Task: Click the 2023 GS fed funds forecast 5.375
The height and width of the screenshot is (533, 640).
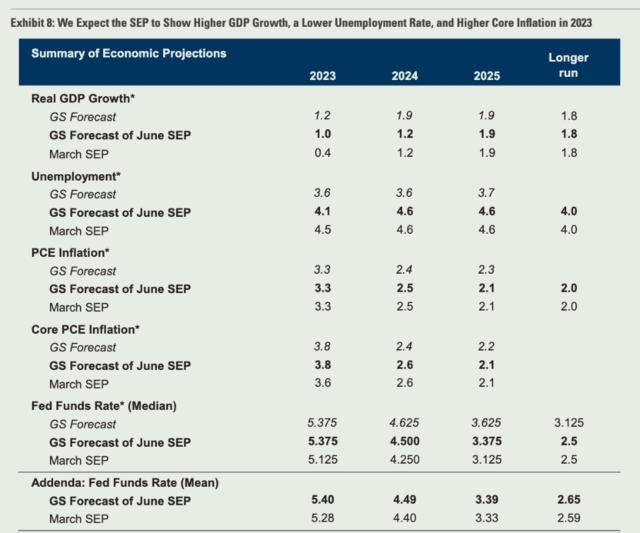Action: [322, 423]
